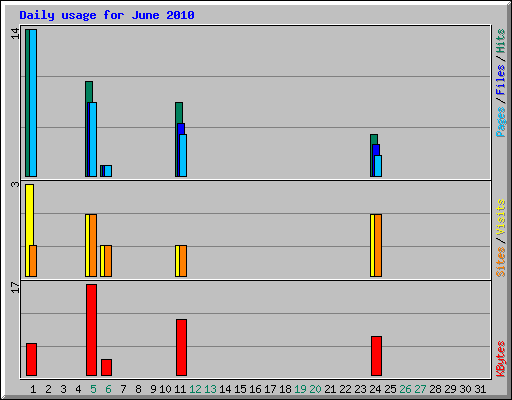
Task: Click the green day label "27"
Action: pyautogui.click(x=420, y=389)
